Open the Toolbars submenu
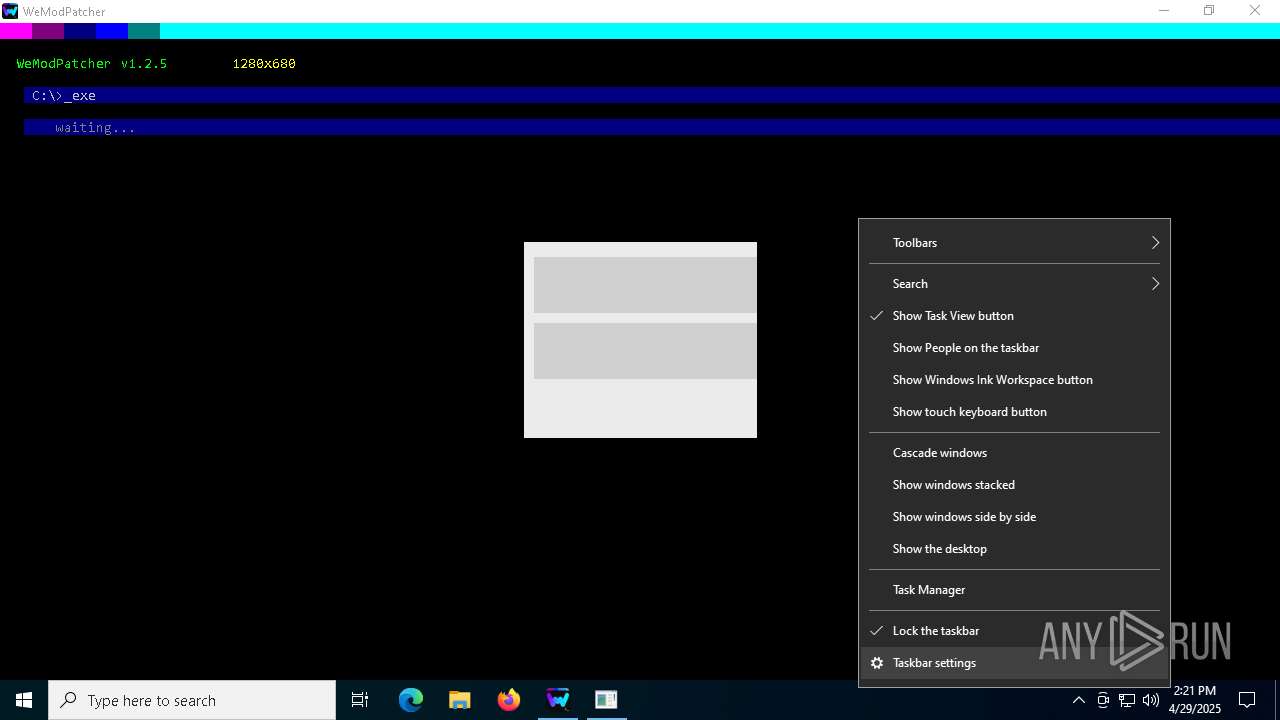1280x720 pixels. [x=1014, y=243]
